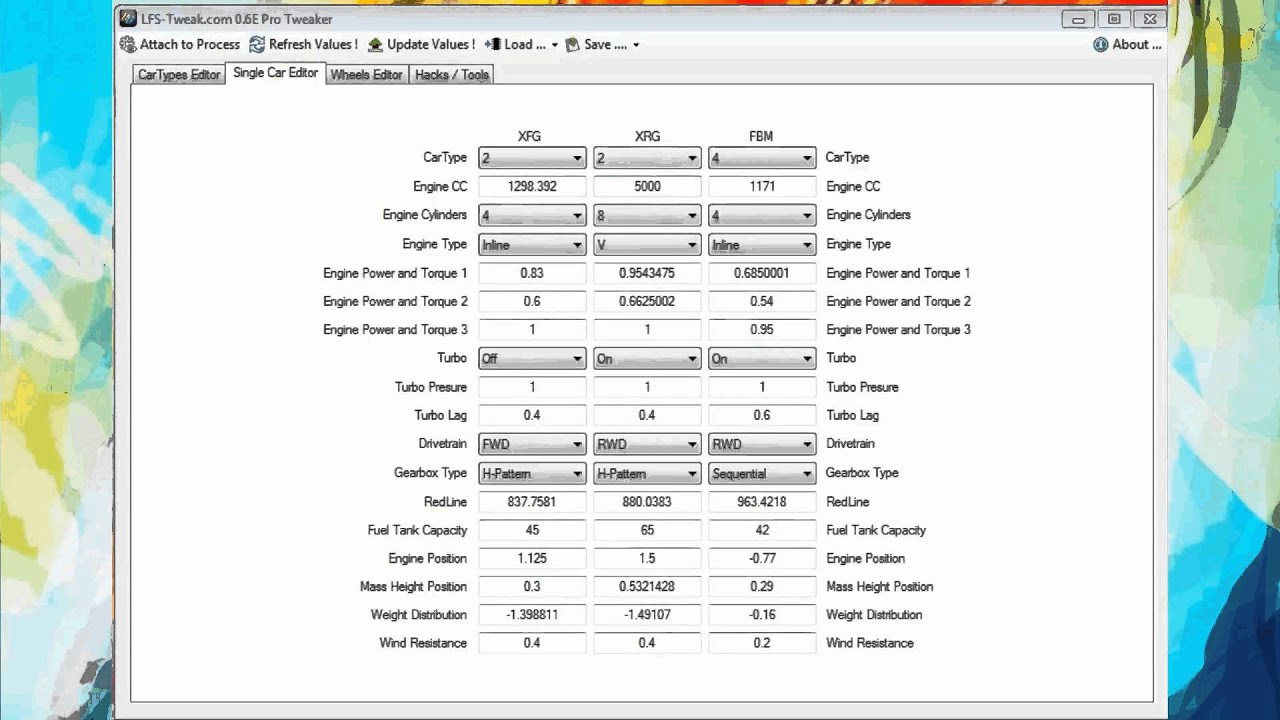1280x720 pixels.
Task: Click the LFS-Tweak title bar app icon
Action: point(128,19)
